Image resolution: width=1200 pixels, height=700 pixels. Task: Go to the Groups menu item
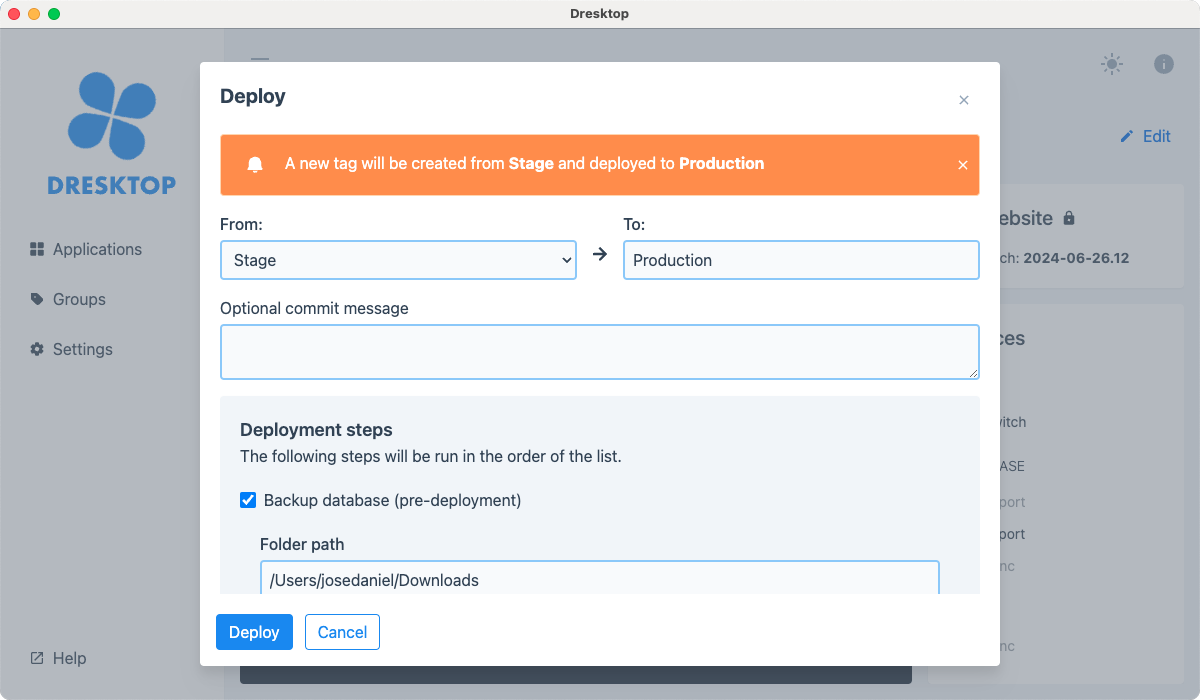point(79,299)
